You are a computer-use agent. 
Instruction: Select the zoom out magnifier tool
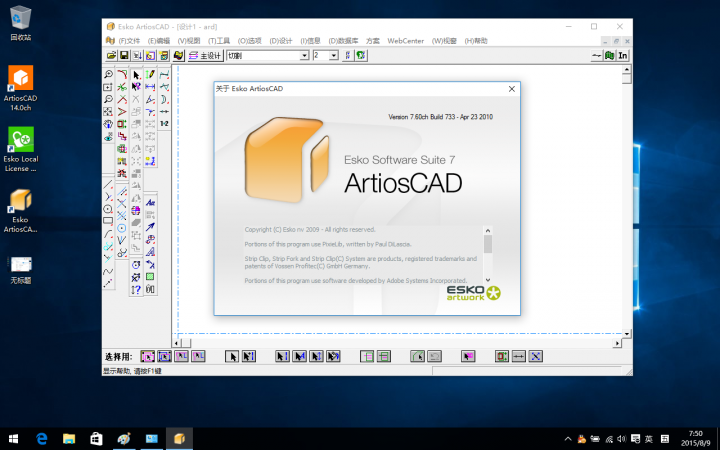pos(108,99)
